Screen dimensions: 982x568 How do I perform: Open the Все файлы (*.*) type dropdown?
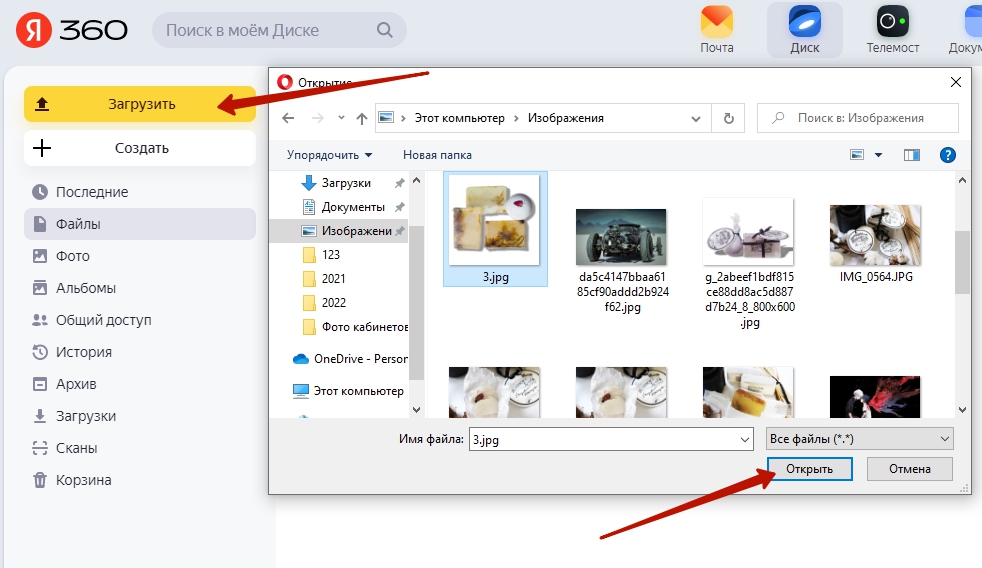point(859,439)
